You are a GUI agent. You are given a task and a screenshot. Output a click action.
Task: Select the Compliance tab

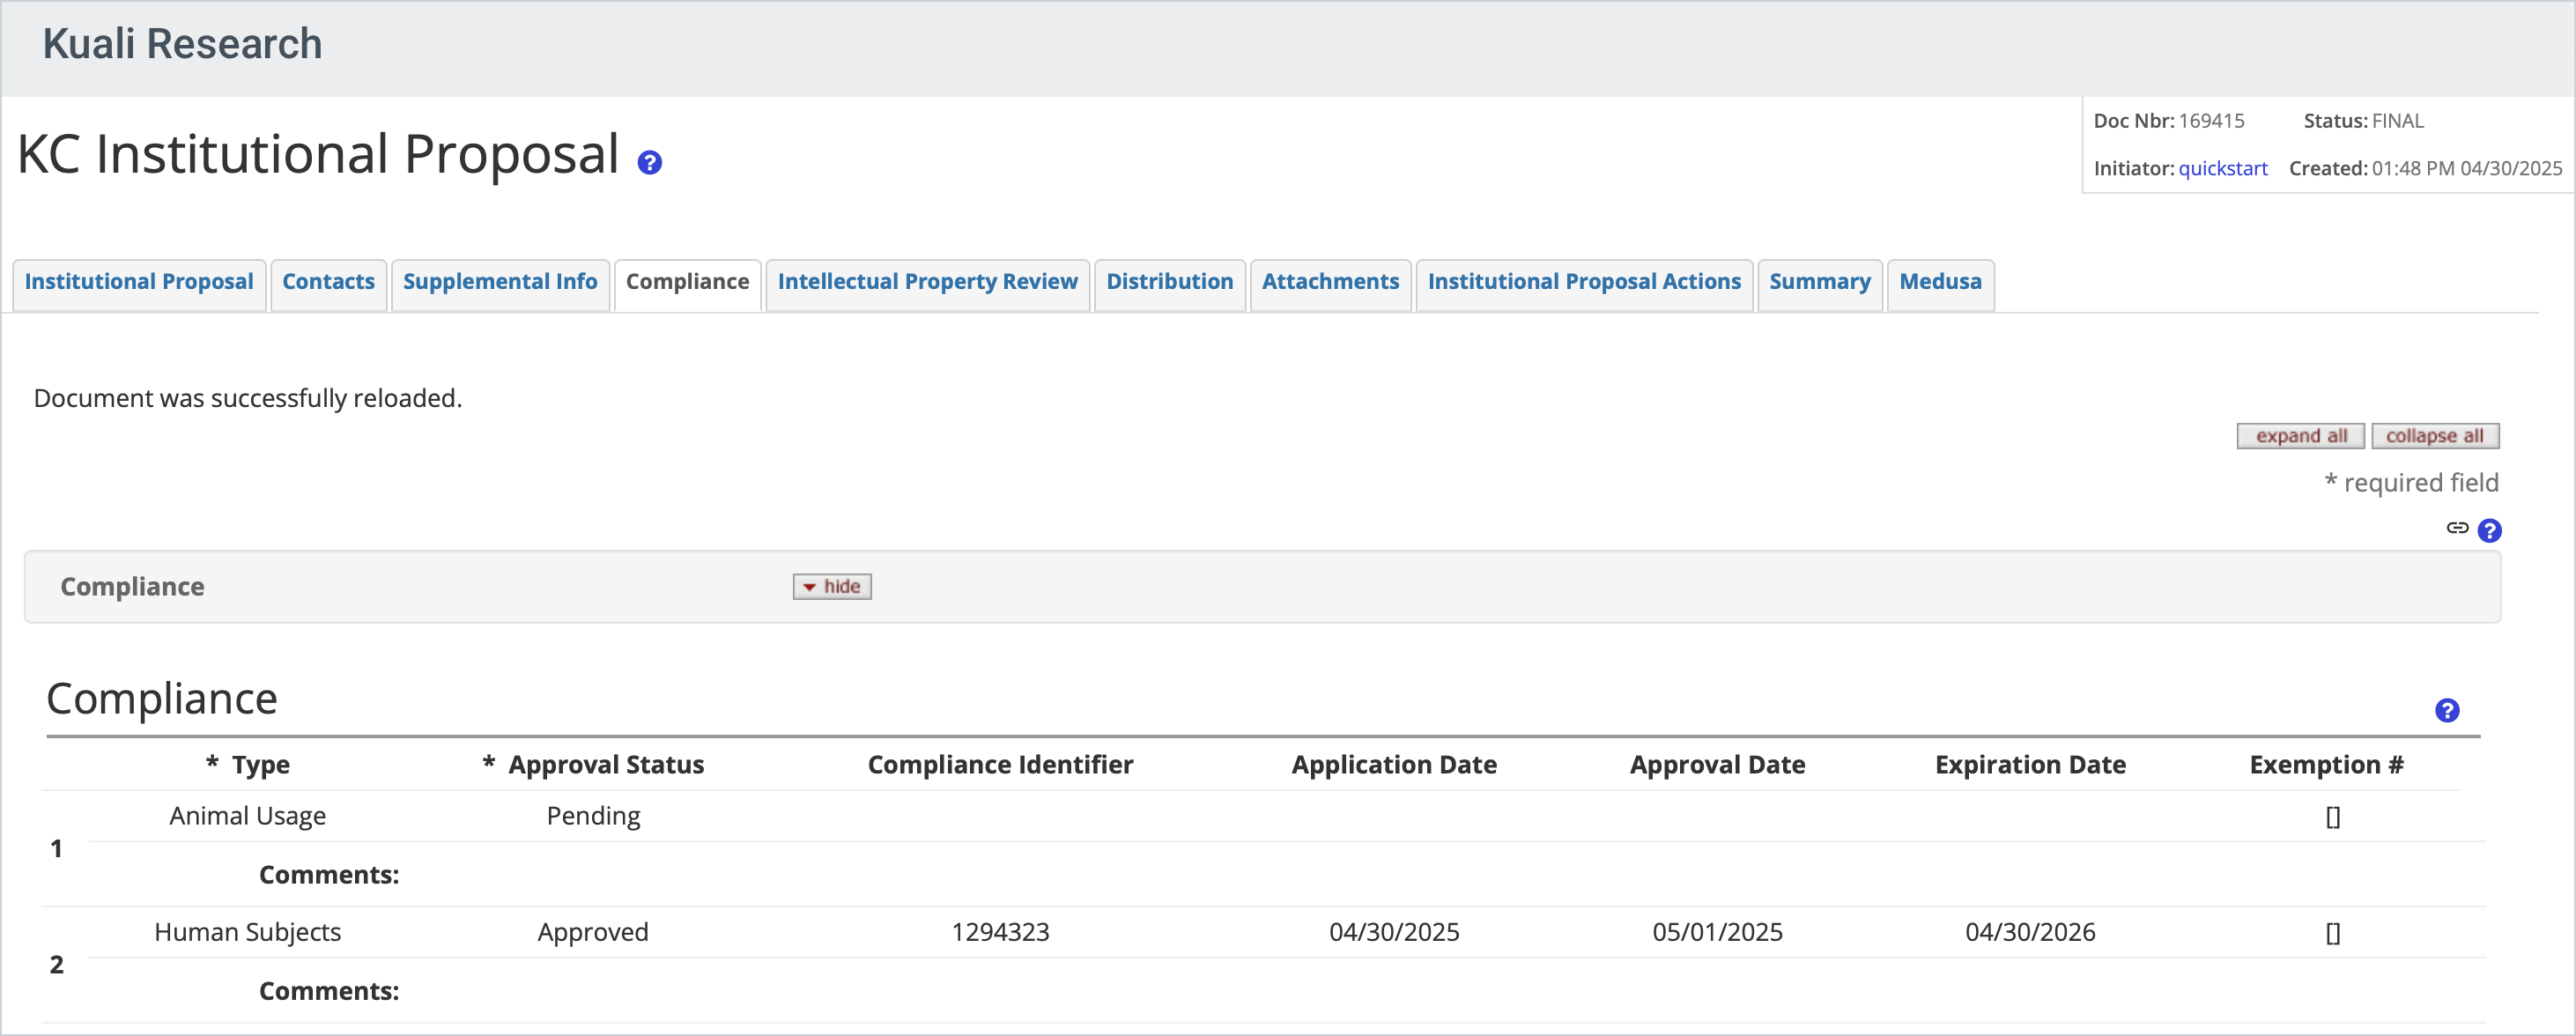click(x=687, y=282)
